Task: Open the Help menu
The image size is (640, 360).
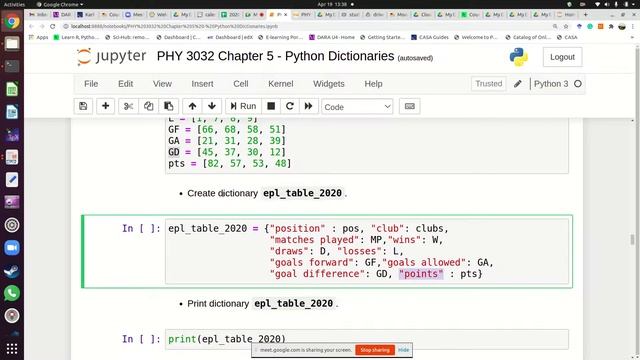Action: click(x=373, y=84)
